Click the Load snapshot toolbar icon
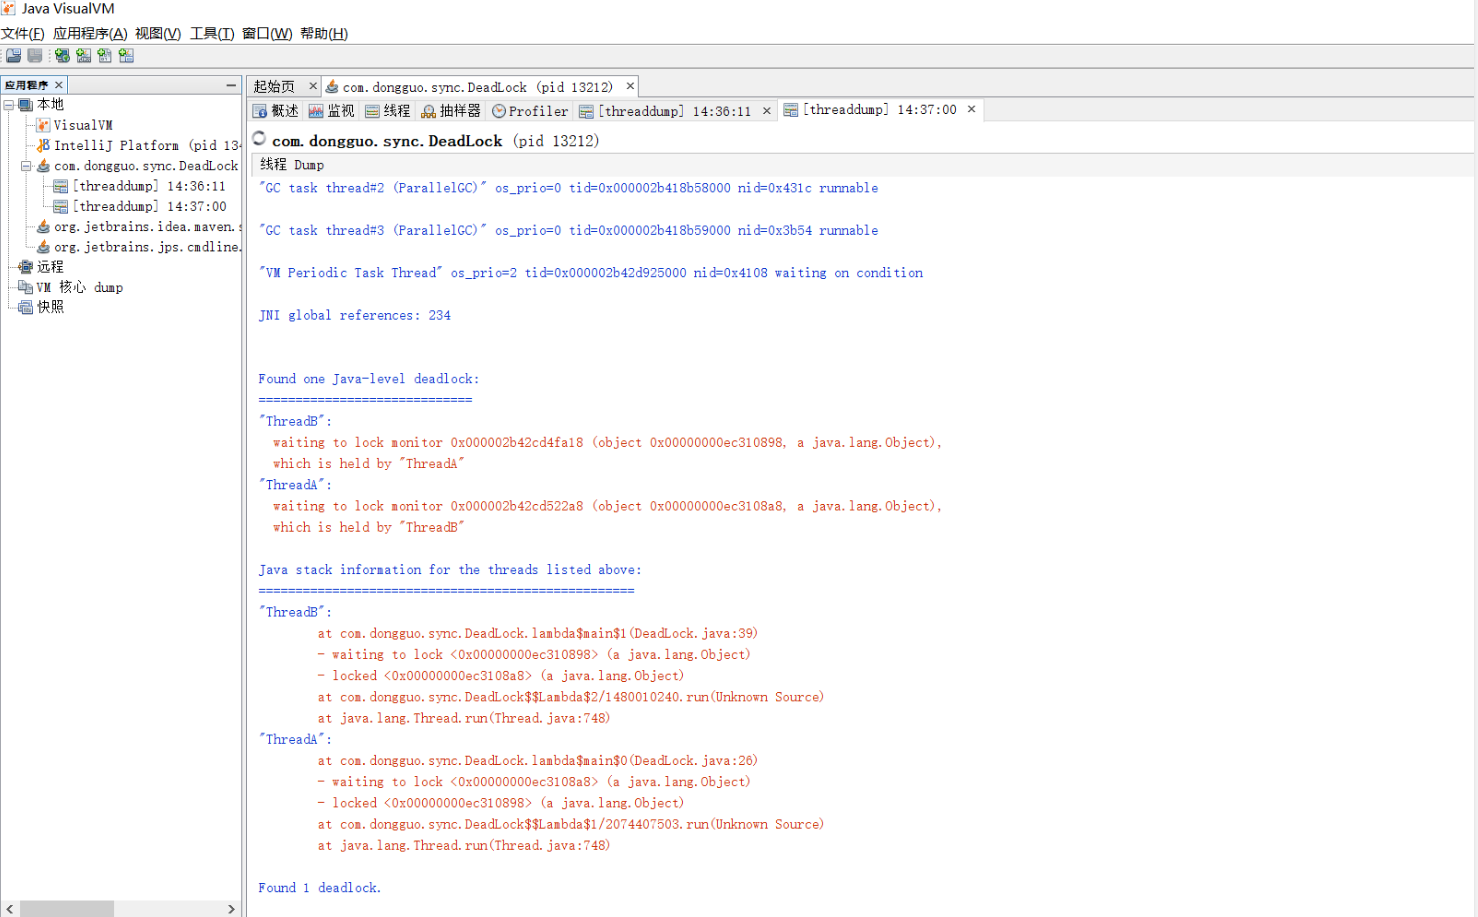Image resolution: width=1478 pixels, height=917 pixels. click(x=13, y=56)
